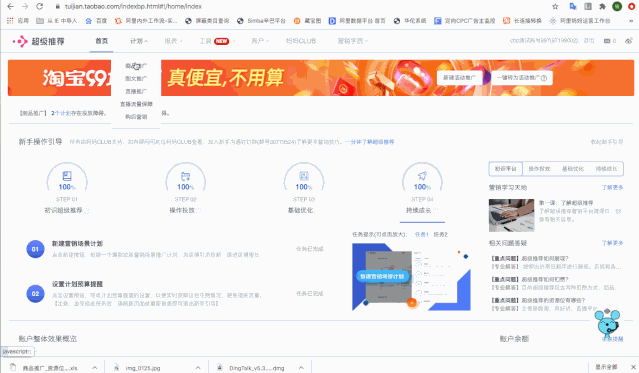The height and width of the screenshot is (373, 639).
Task: Switch to 持续成长 in the learning tabs
Action: click(606, 168)
